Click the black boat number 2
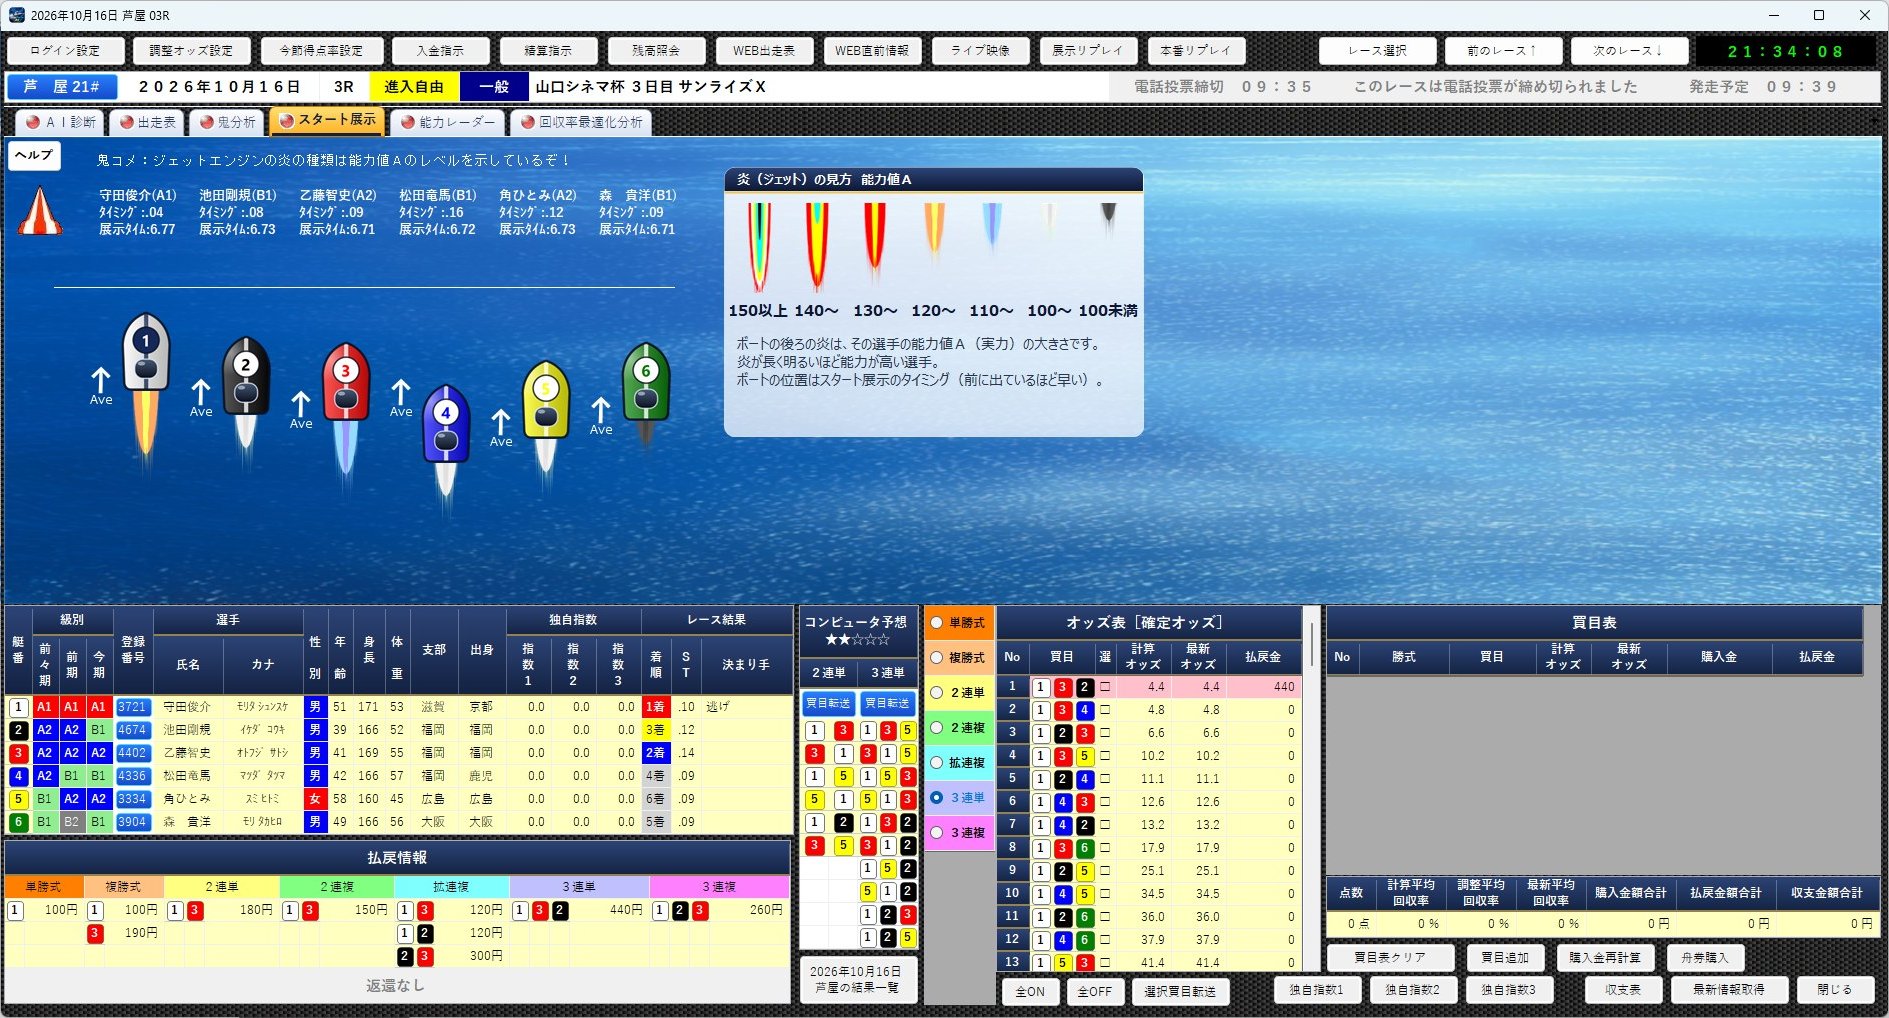Viewport: 1889px width, 1018px height. click(246, 375)
